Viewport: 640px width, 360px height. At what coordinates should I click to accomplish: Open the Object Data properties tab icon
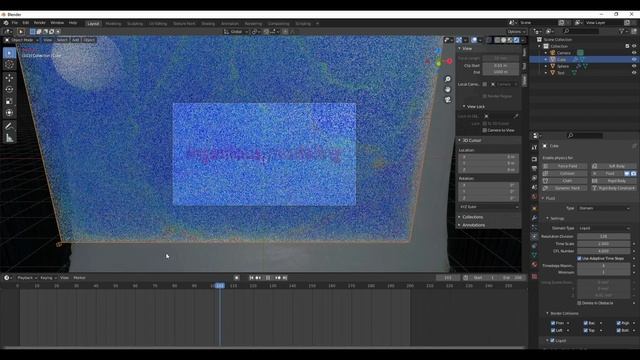coord(534,255)
